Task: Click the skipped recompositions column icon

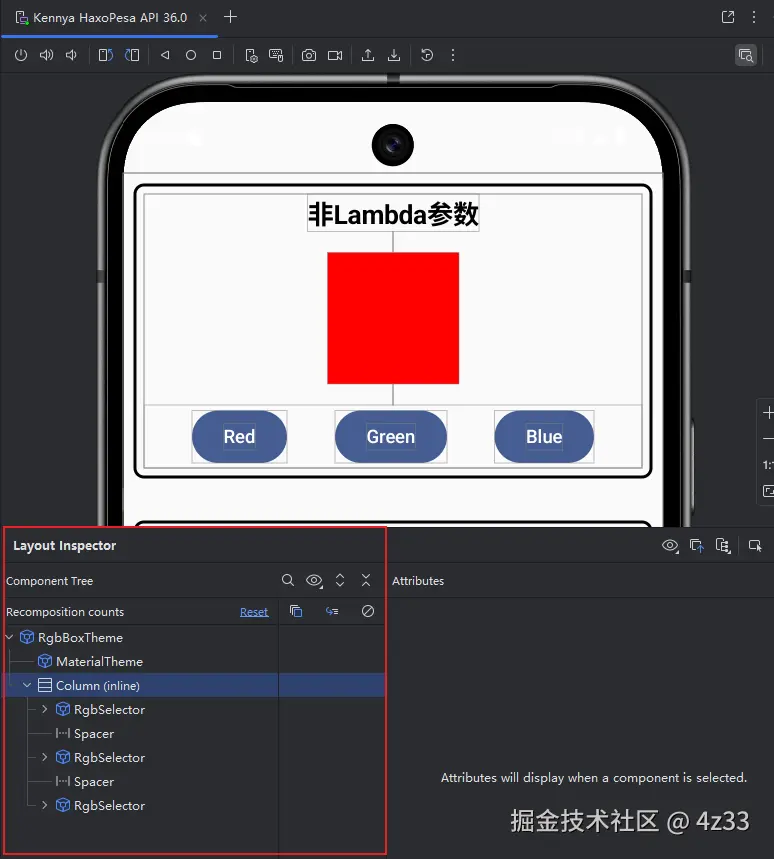Action: (332, 611)
